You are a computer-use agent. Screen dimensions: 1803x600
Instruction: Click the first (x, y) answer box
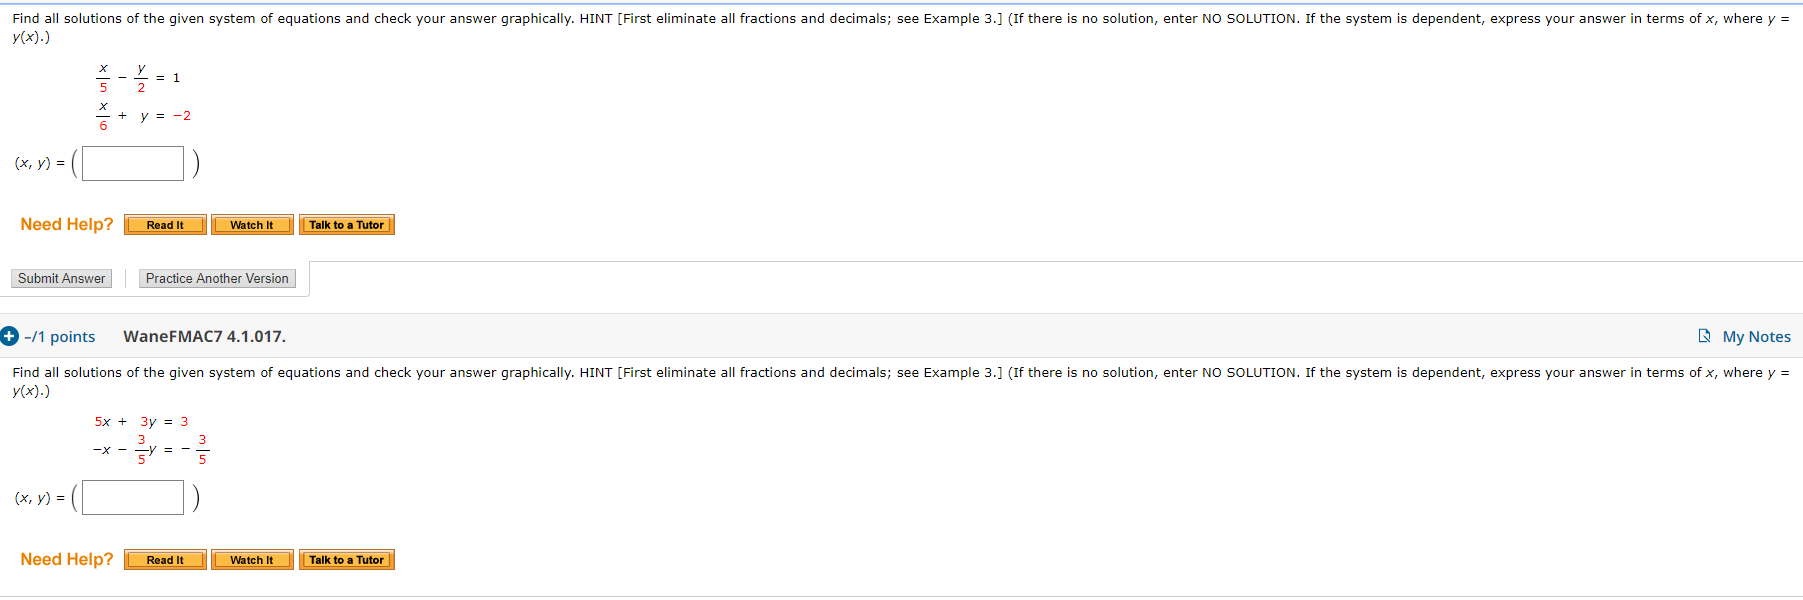point(131,163)
